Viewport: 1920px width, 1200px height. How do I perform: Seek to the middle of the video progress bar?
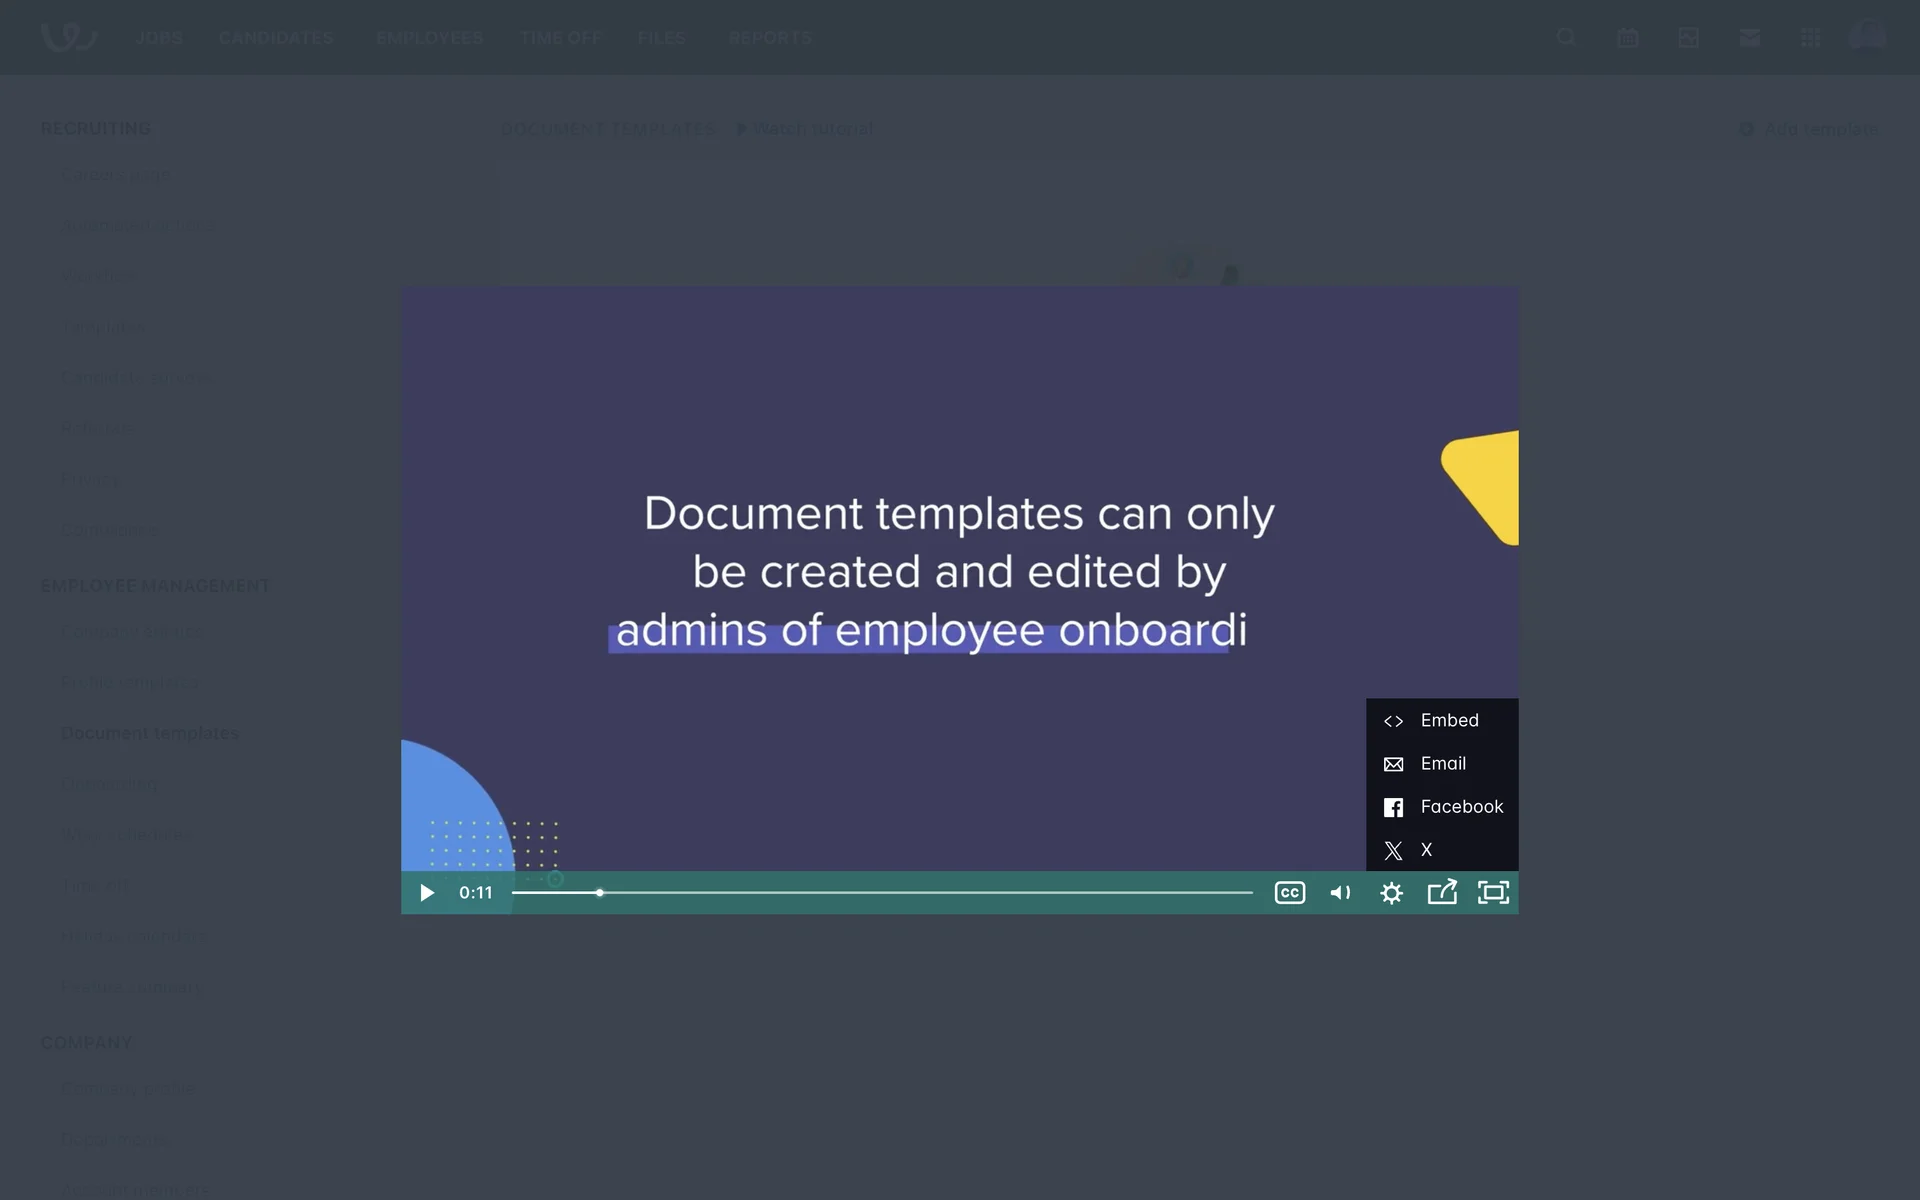[882, 893]
